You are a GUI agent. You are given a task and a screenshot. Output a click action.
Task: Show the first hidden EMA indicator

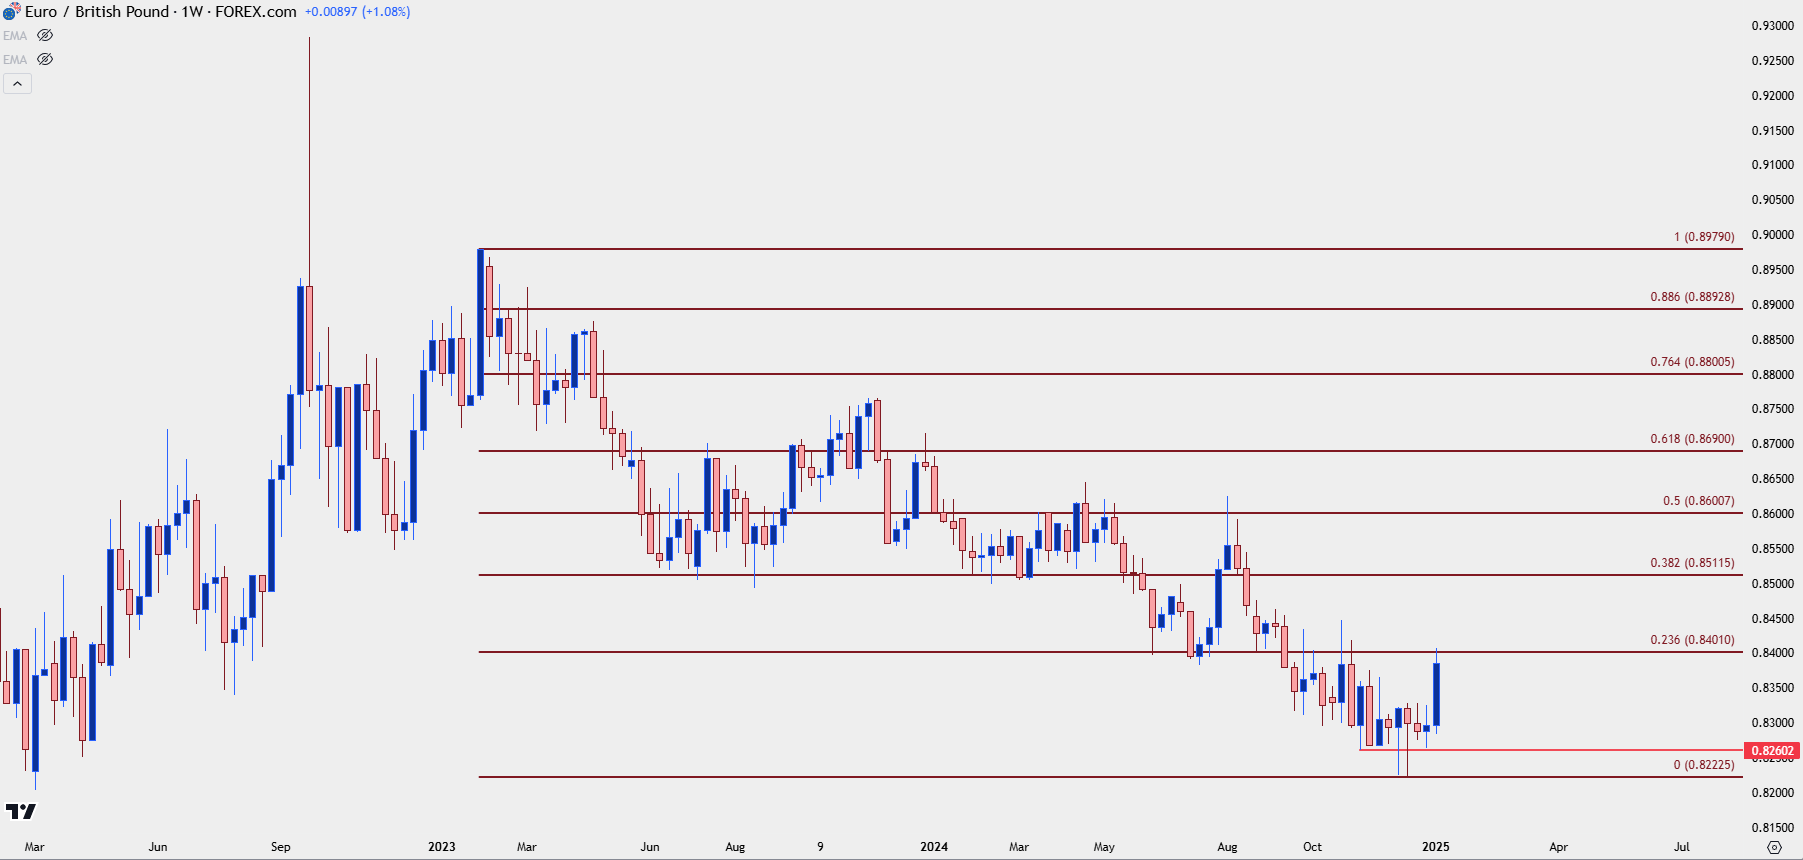[45, 35]
